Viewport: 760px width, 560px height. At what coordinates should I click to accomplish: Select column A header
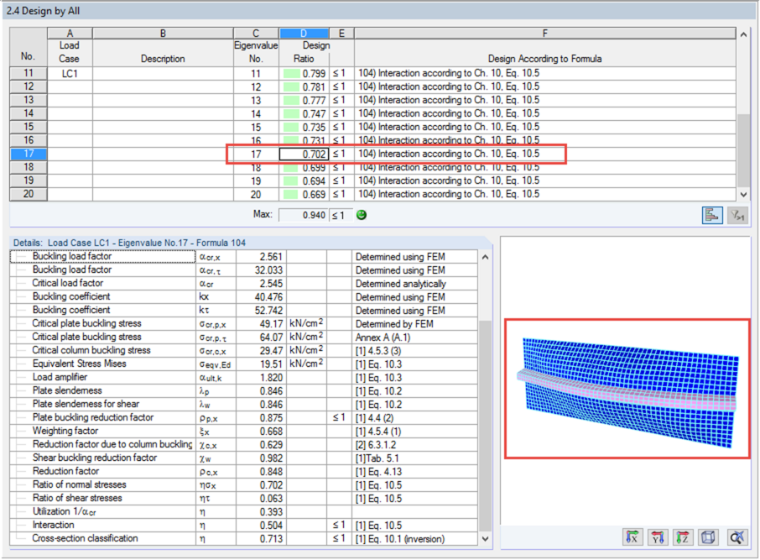click(70, 33)
